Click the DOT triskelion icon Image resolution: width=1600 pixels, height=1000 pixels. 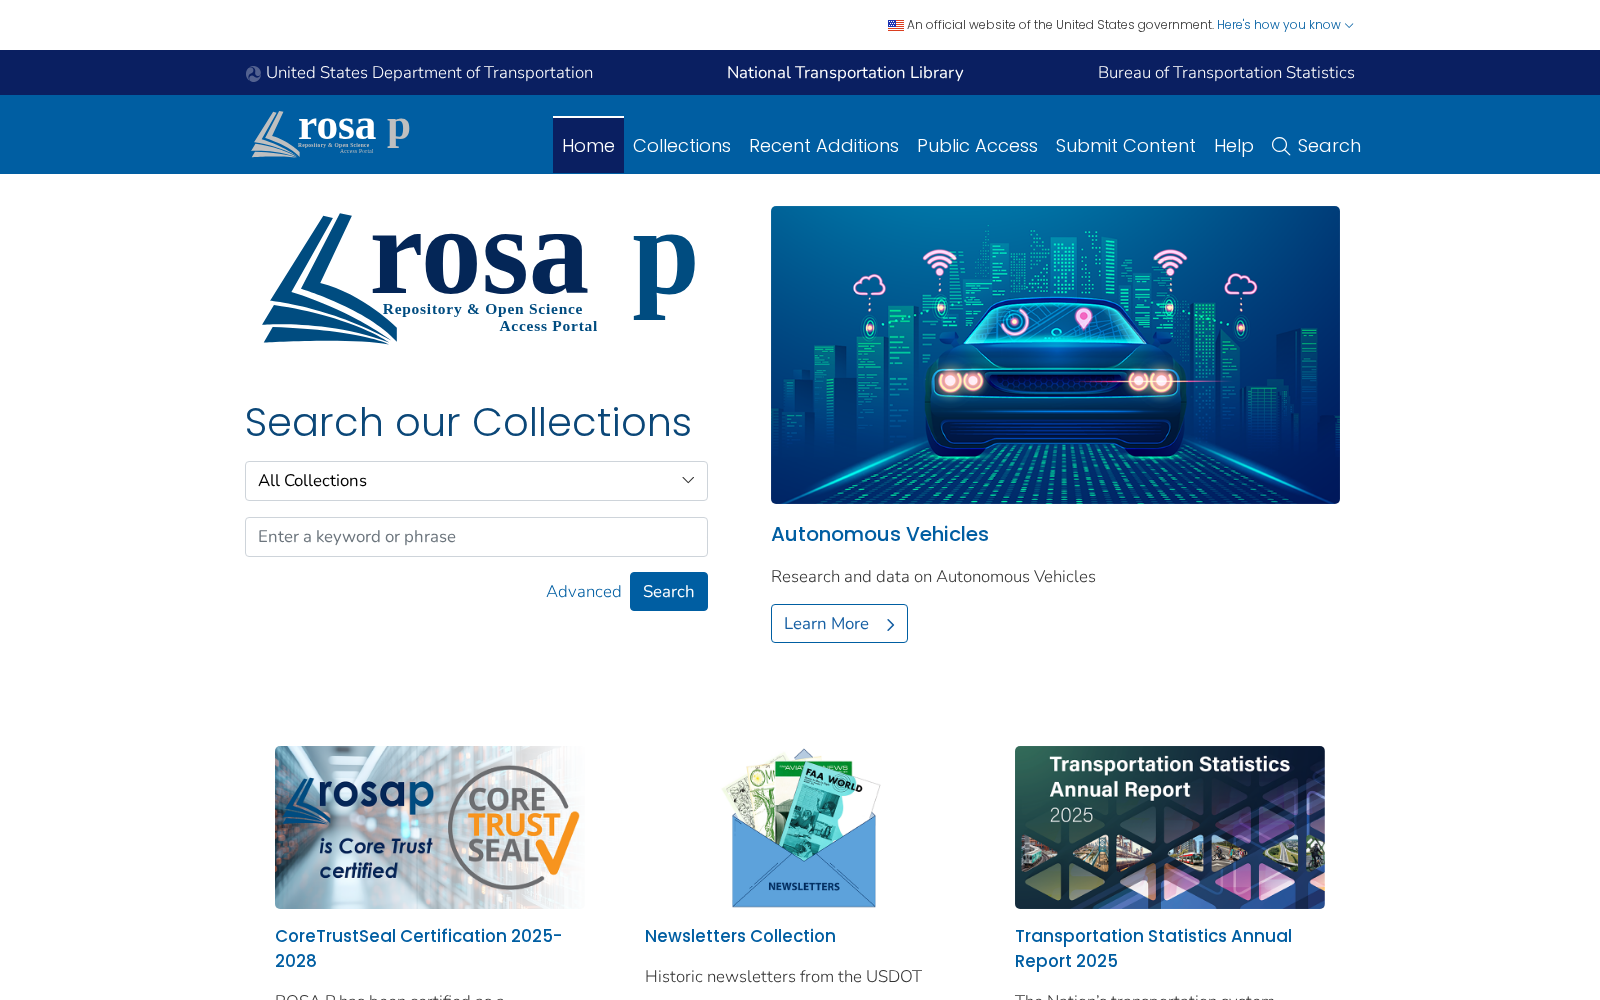[x=253, y=74]
